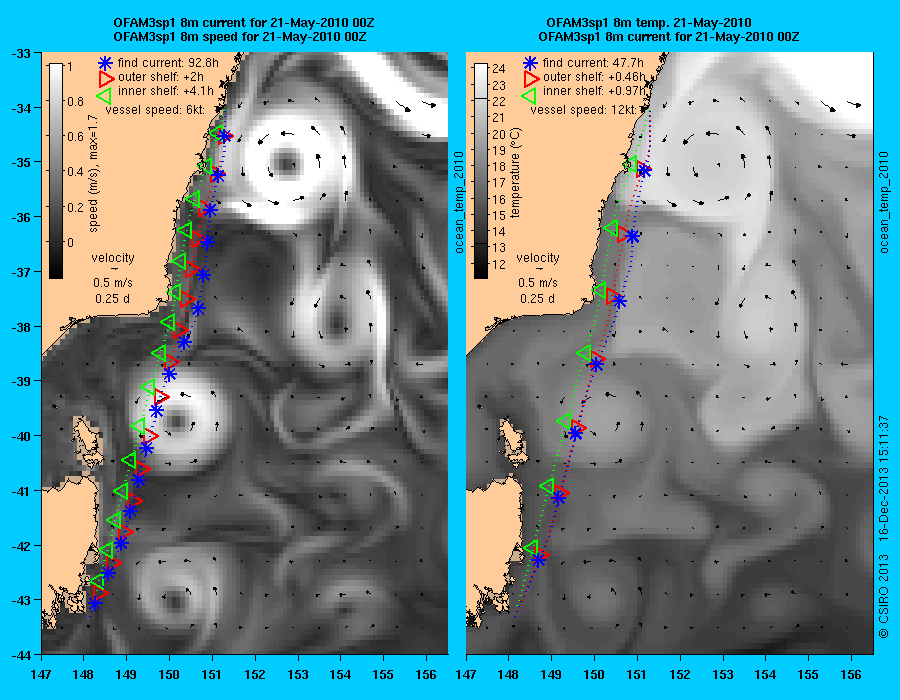
Task: Click the '24' tick on the temperature colorbar
Action: [x=499, y=68]
